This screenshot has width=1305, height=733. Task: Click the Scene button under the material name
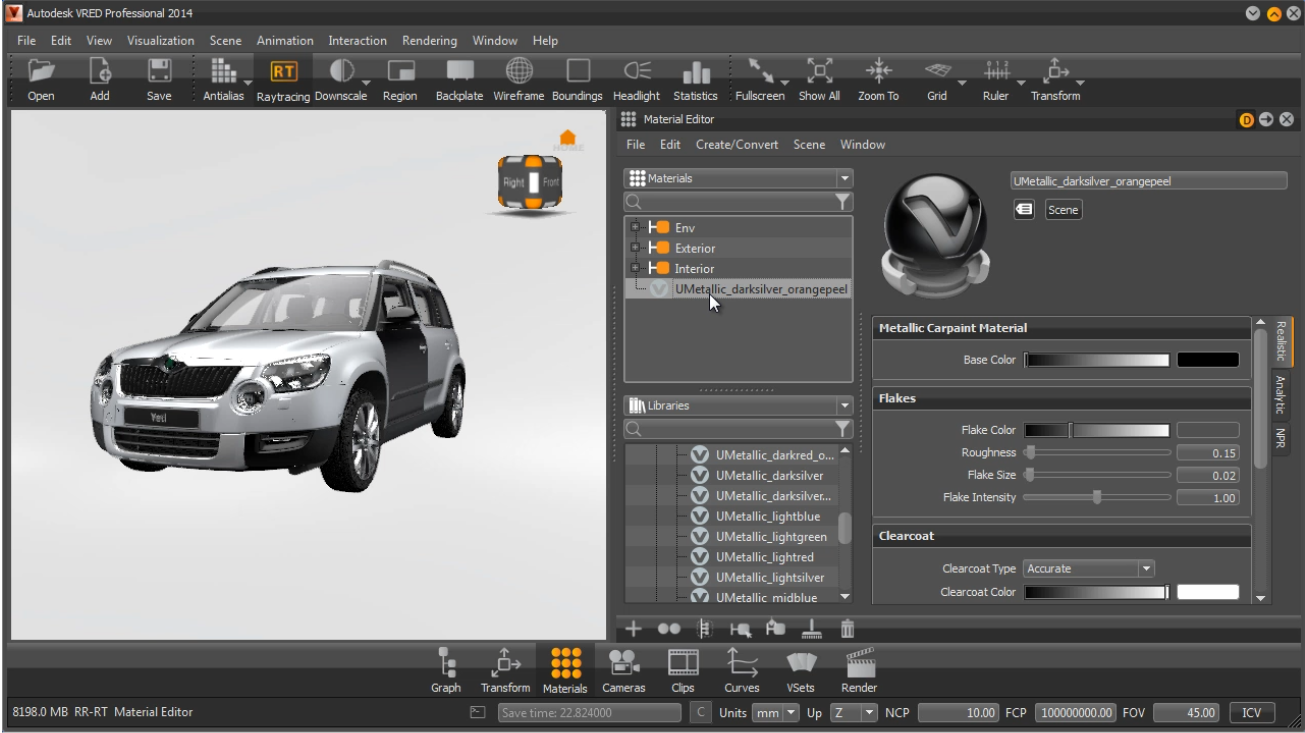click(1063, 210)
